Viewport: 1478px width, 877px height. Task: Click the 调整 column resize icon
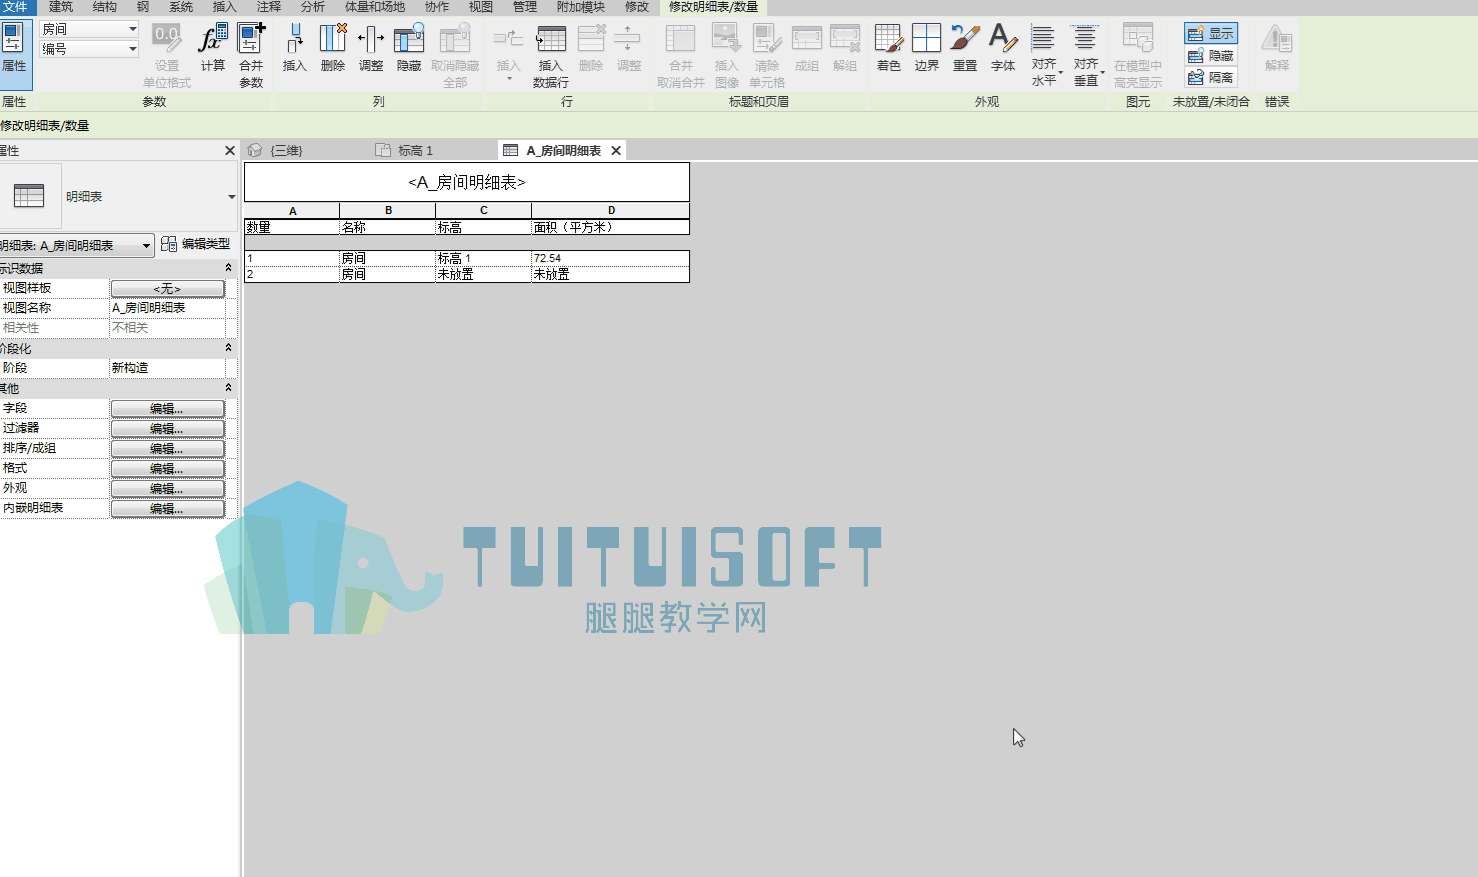click(371, 48)
